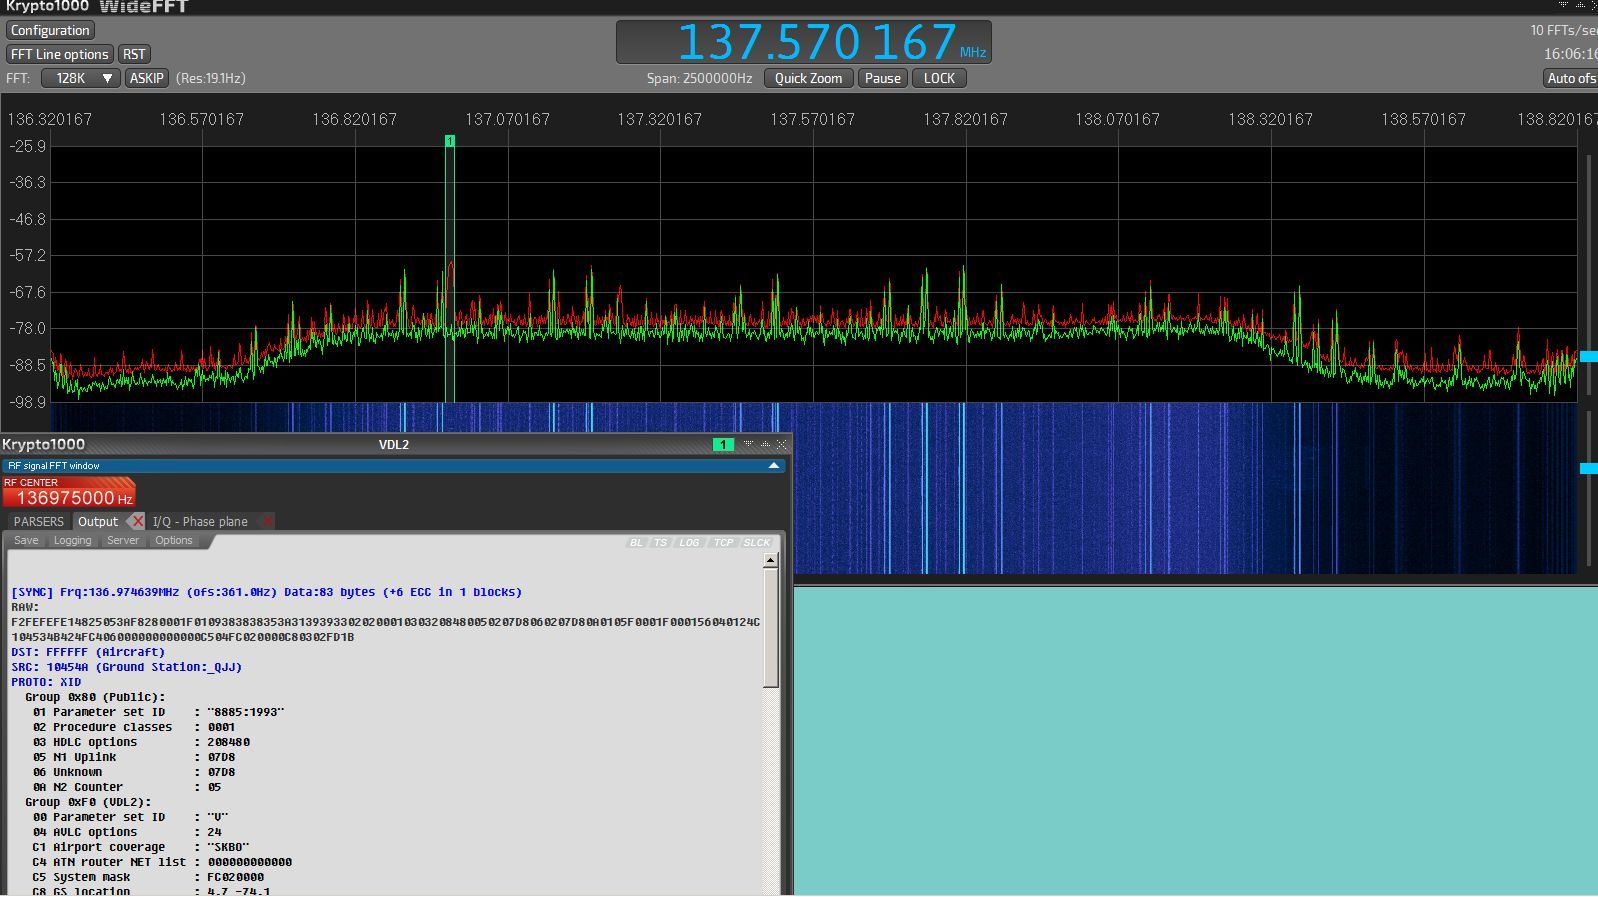Click the RF CENTER frequency field

(69, 497)
